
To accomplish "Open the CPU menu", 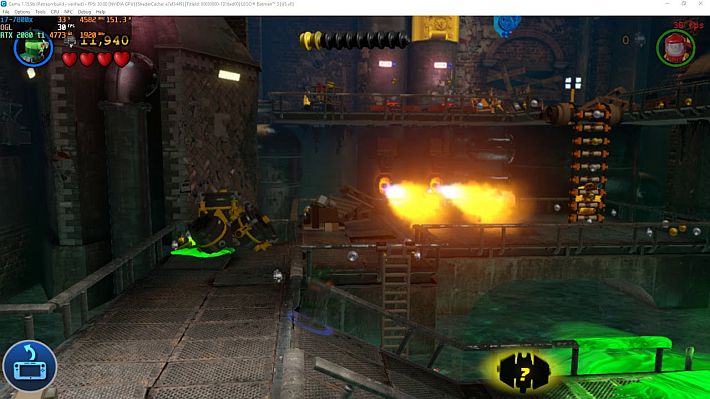I will [x=55, y=12].
